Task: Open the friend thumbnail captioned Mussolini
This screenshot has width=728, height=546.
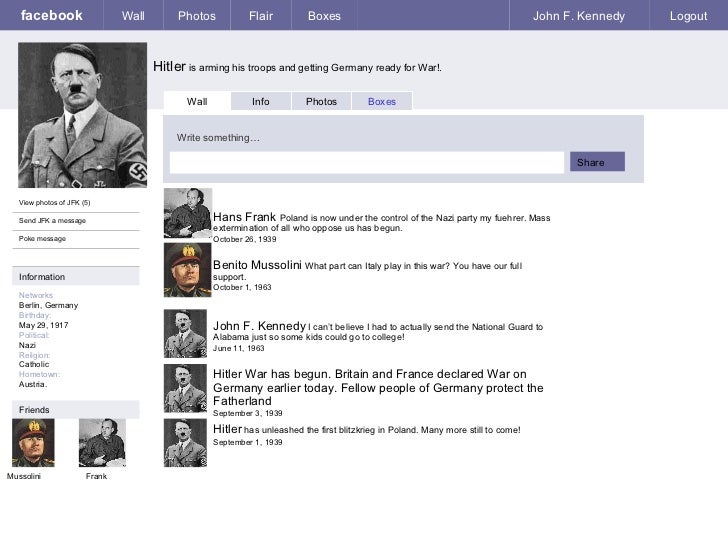Action: 33,443
